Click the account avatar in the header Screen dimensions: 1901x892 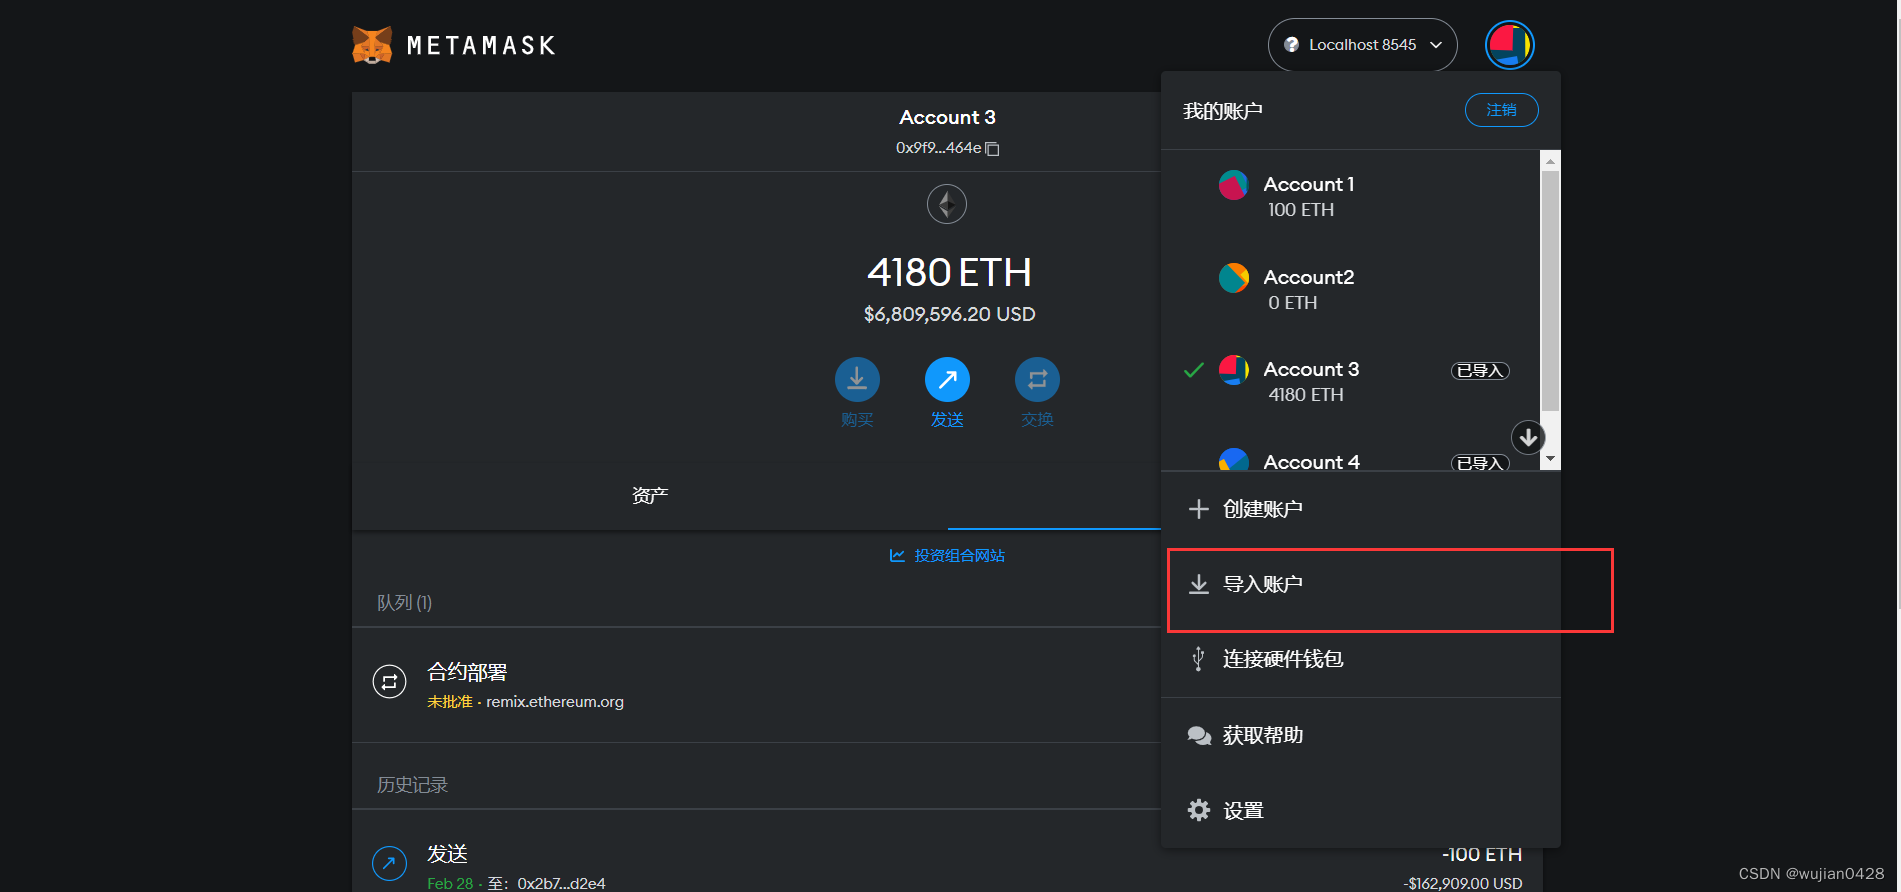[x=1509, y=45]
